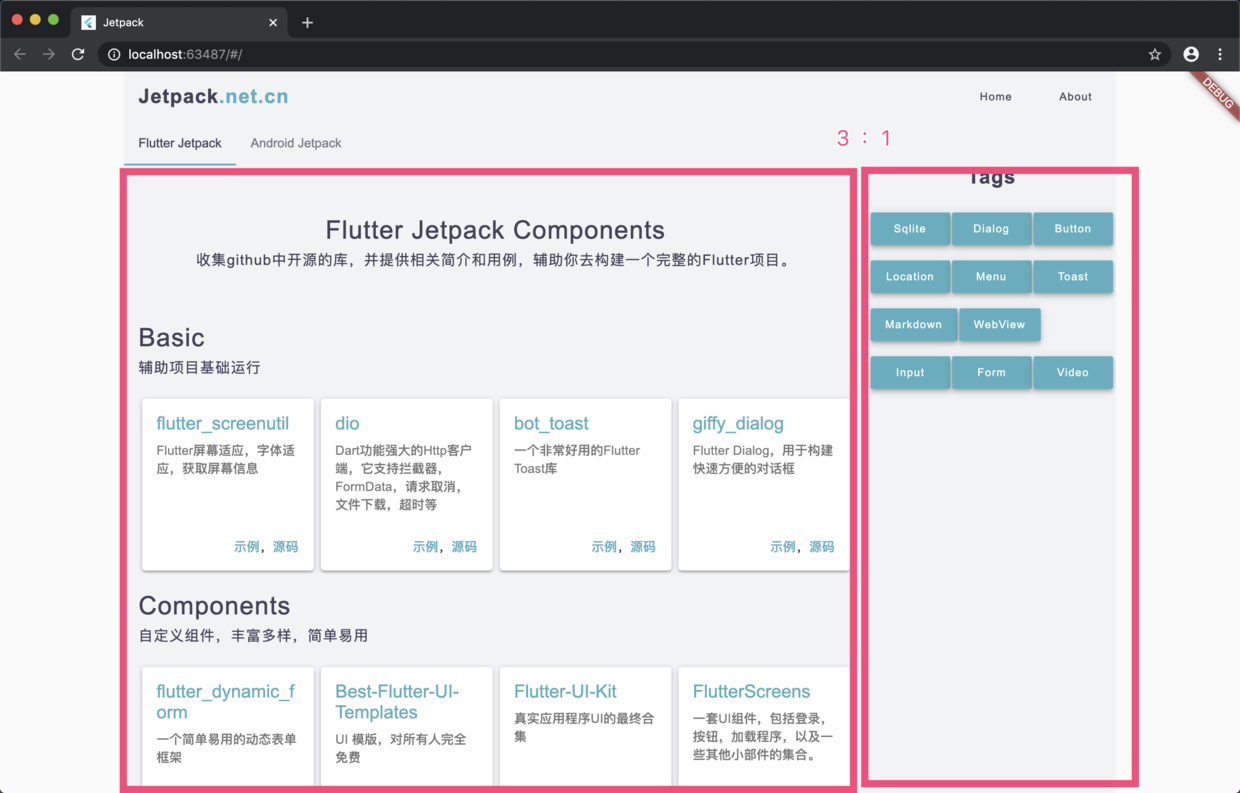Select the Jetpack browser tab
This screenshot has height=793, width=1240.
(x=180, y=22)
